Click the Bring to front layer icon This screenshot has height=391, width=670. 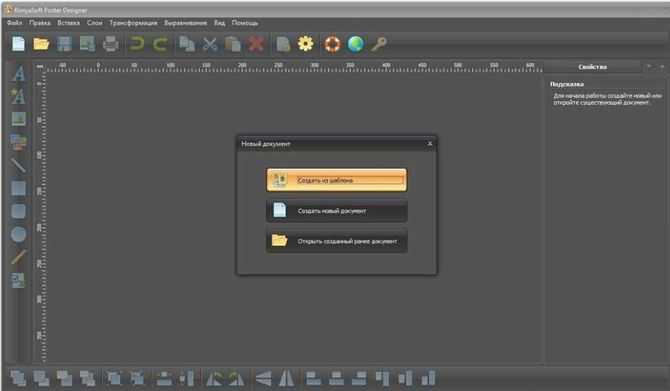coord(18,378)
